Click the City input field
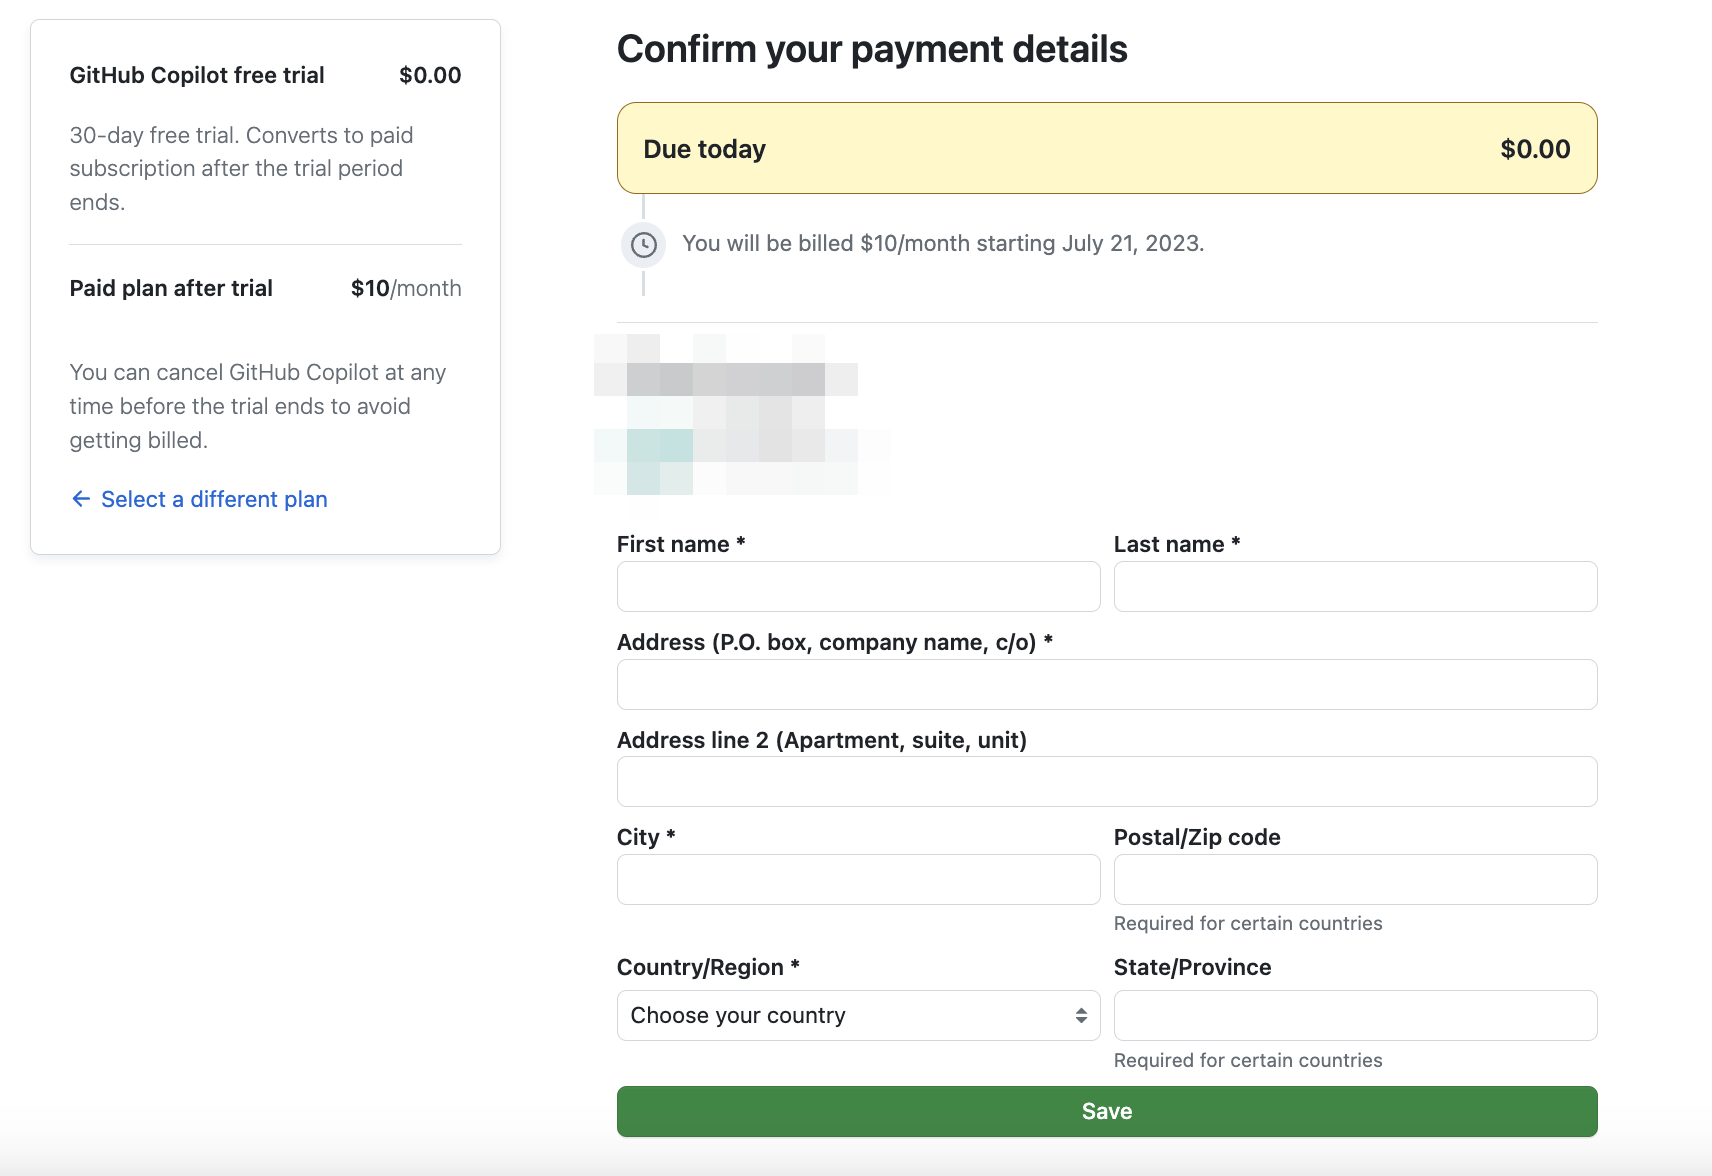This screenshot has width=1712, height=1176. click(x=858, y=879)
